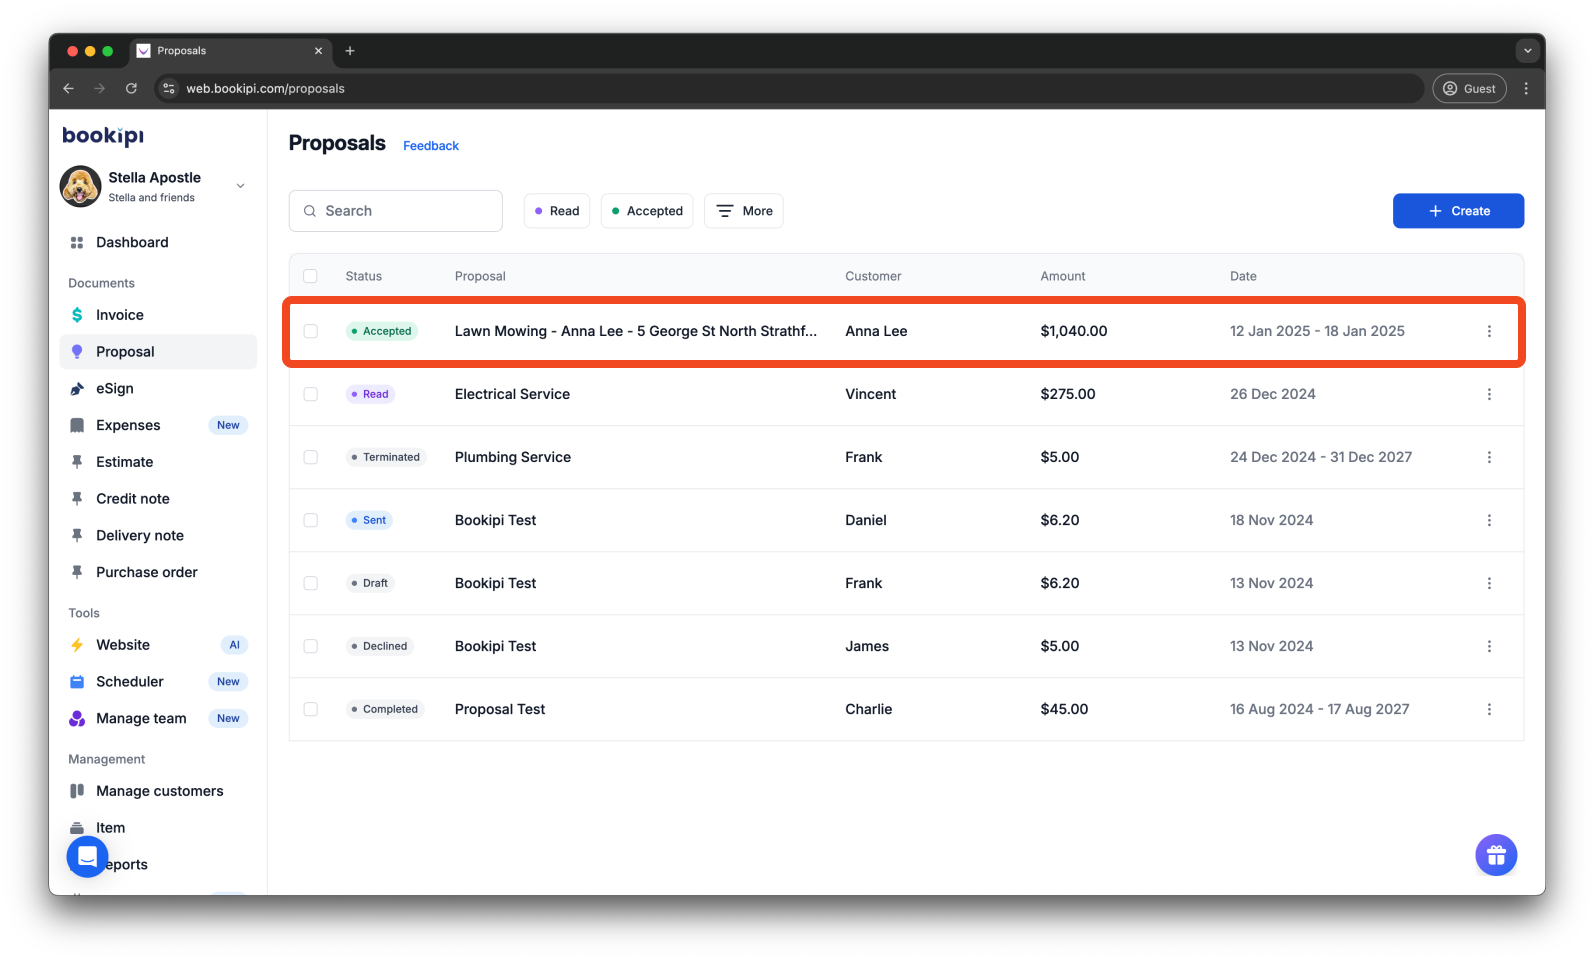This screenshot has width=1595, height=960.
Task: Open Manage customers in the sidebar
Action: pos(159,791)
